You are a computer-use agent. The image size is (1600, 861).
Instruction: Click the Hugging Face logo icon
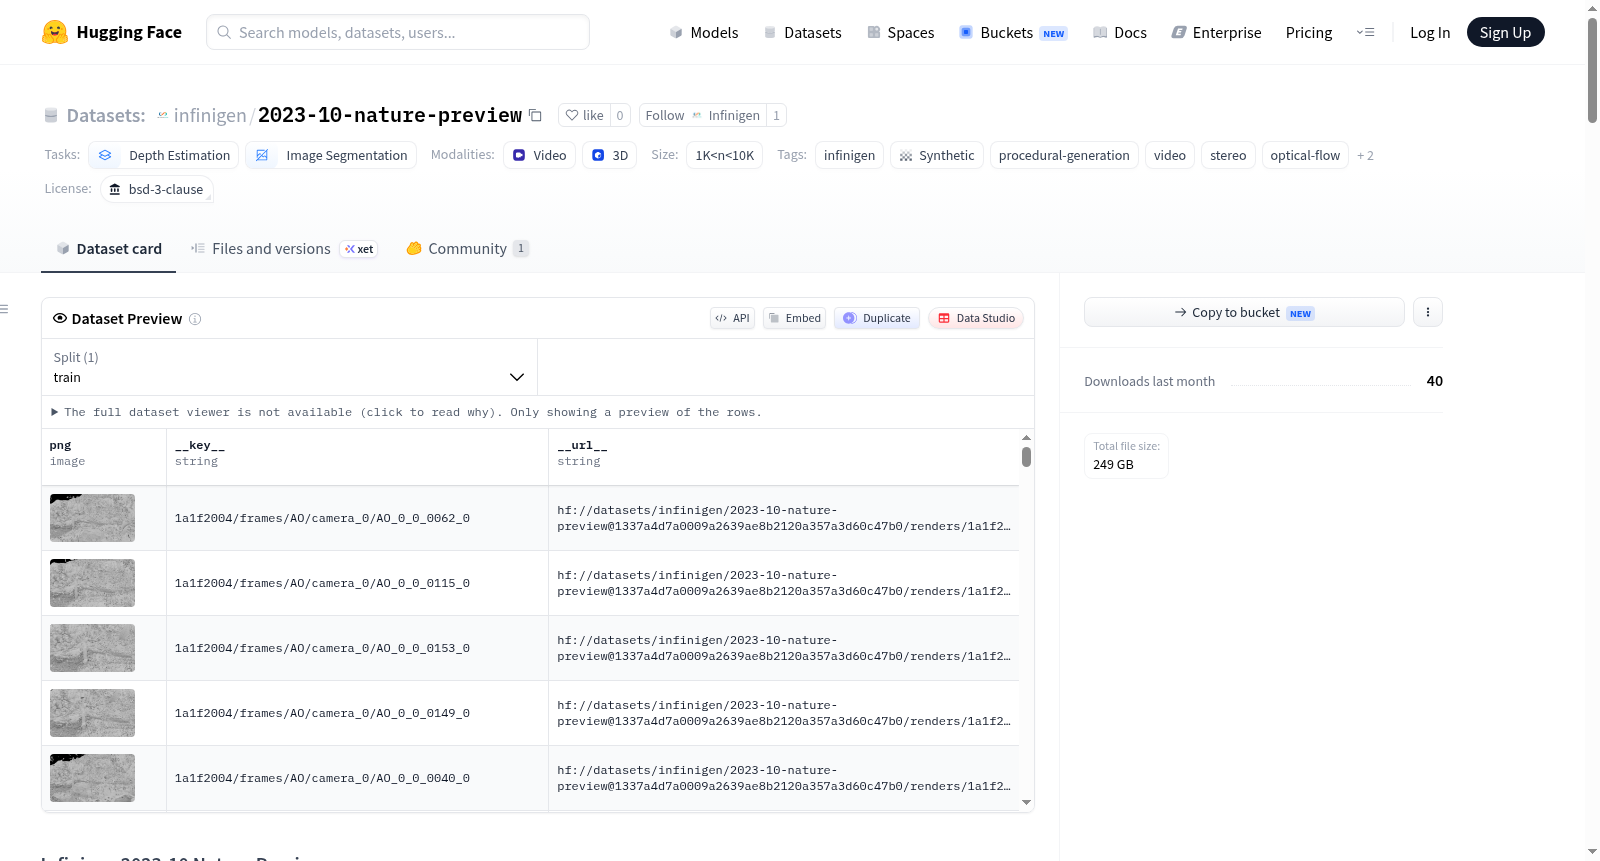55,32
